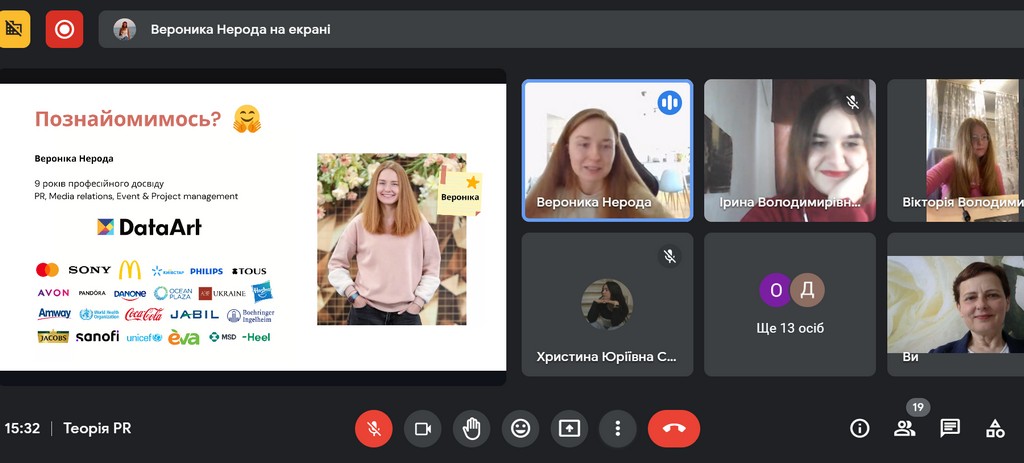Toggle the camera on or off
1024x463 pixels.
[422, 428]
